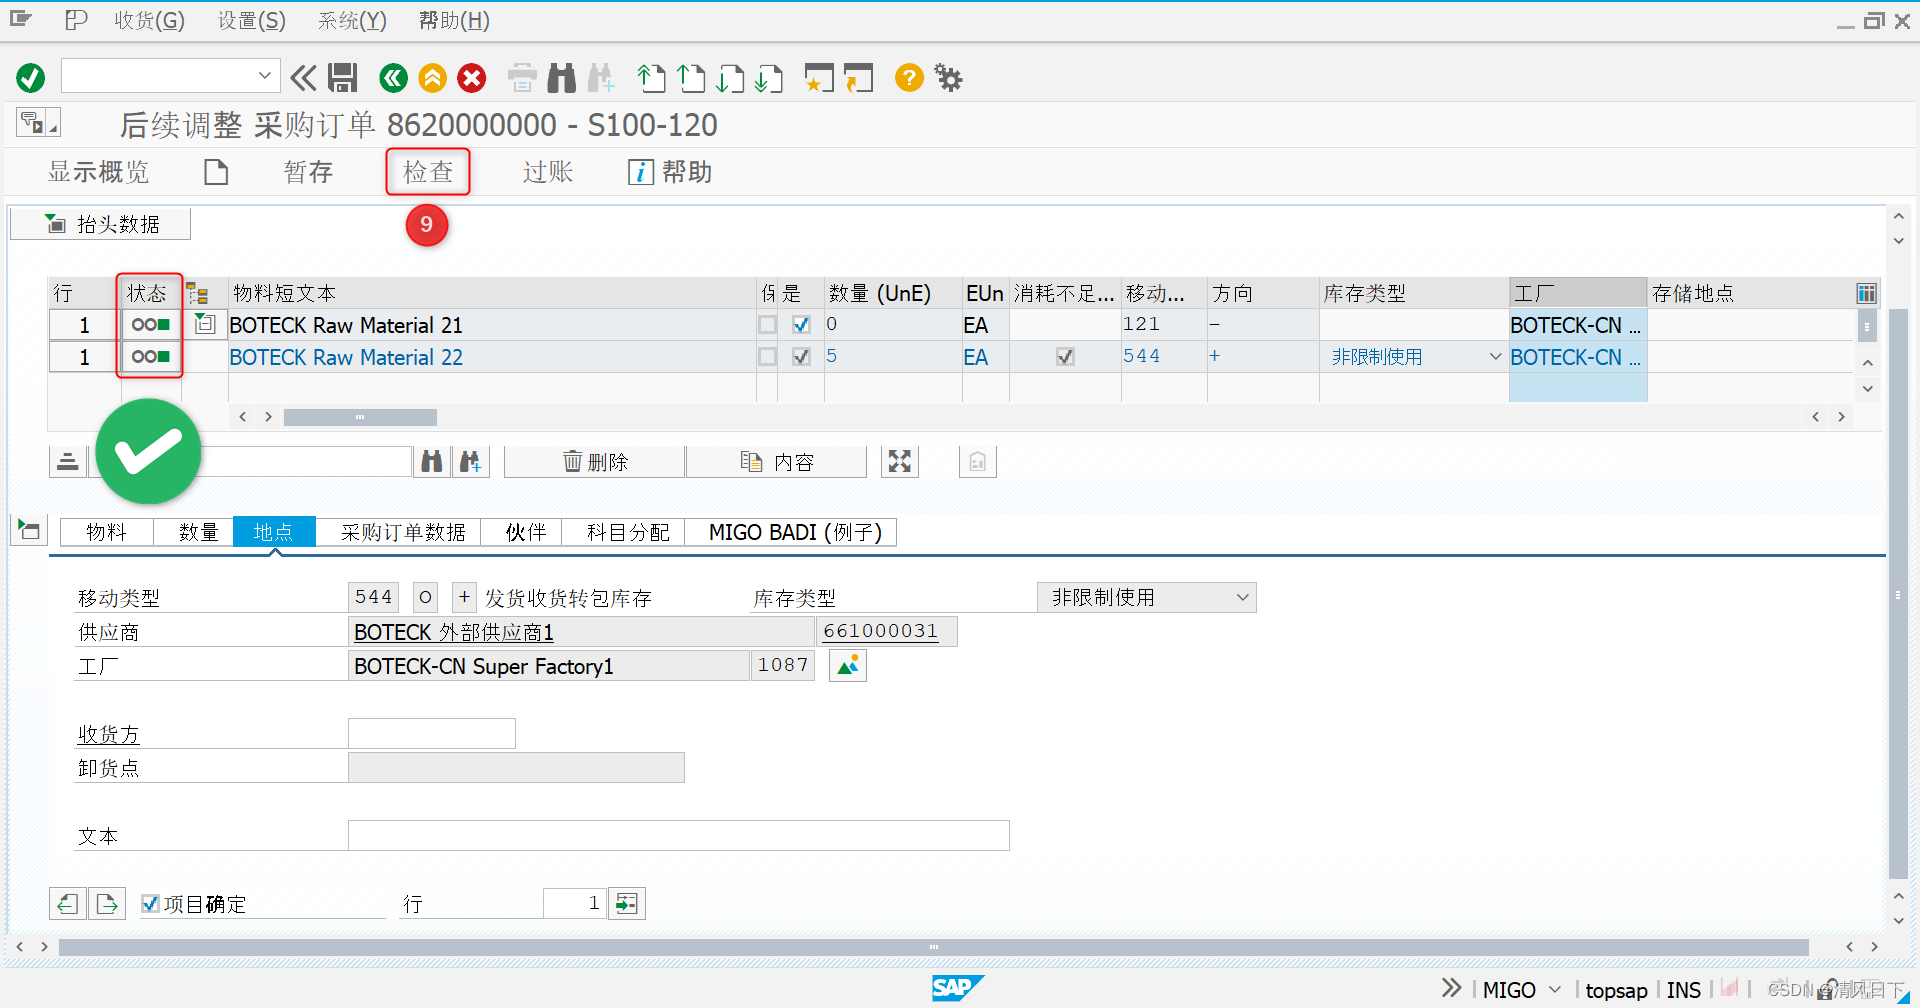Toggle first checkbox in Raw Material 22 row
Viewport: 1920px width, 1008px height.
[768, 357]
